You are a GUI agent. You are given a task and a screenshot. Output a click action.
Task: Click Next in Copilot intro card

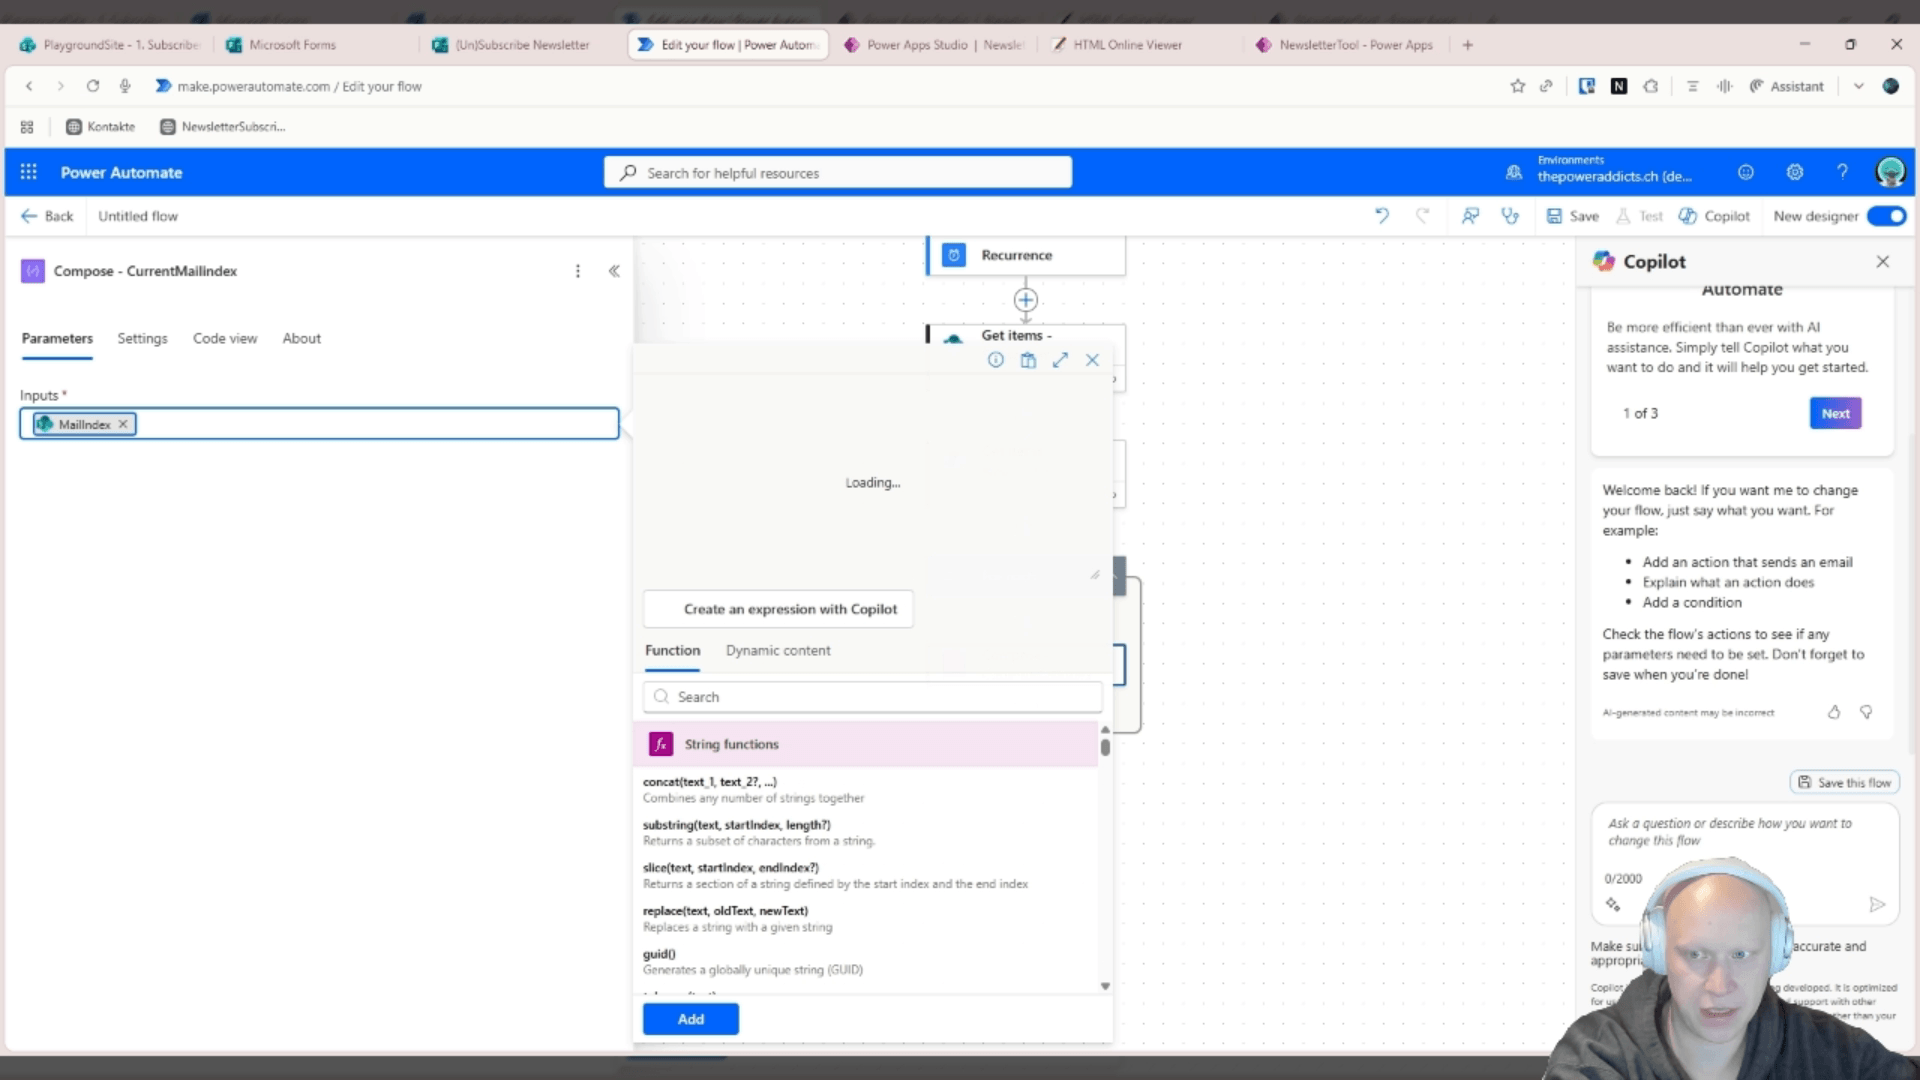[x=1835, y=413]
